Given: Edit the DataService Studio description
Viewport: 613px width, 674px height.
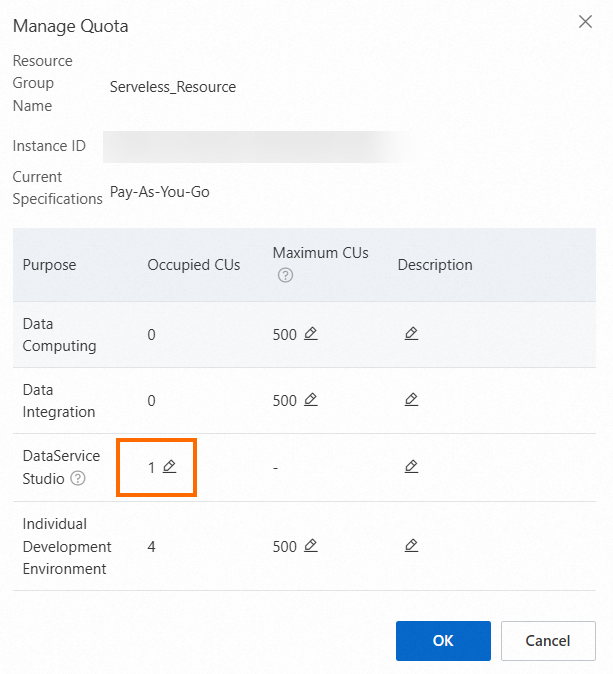Looking at the screenshot, I should (411, 466).
